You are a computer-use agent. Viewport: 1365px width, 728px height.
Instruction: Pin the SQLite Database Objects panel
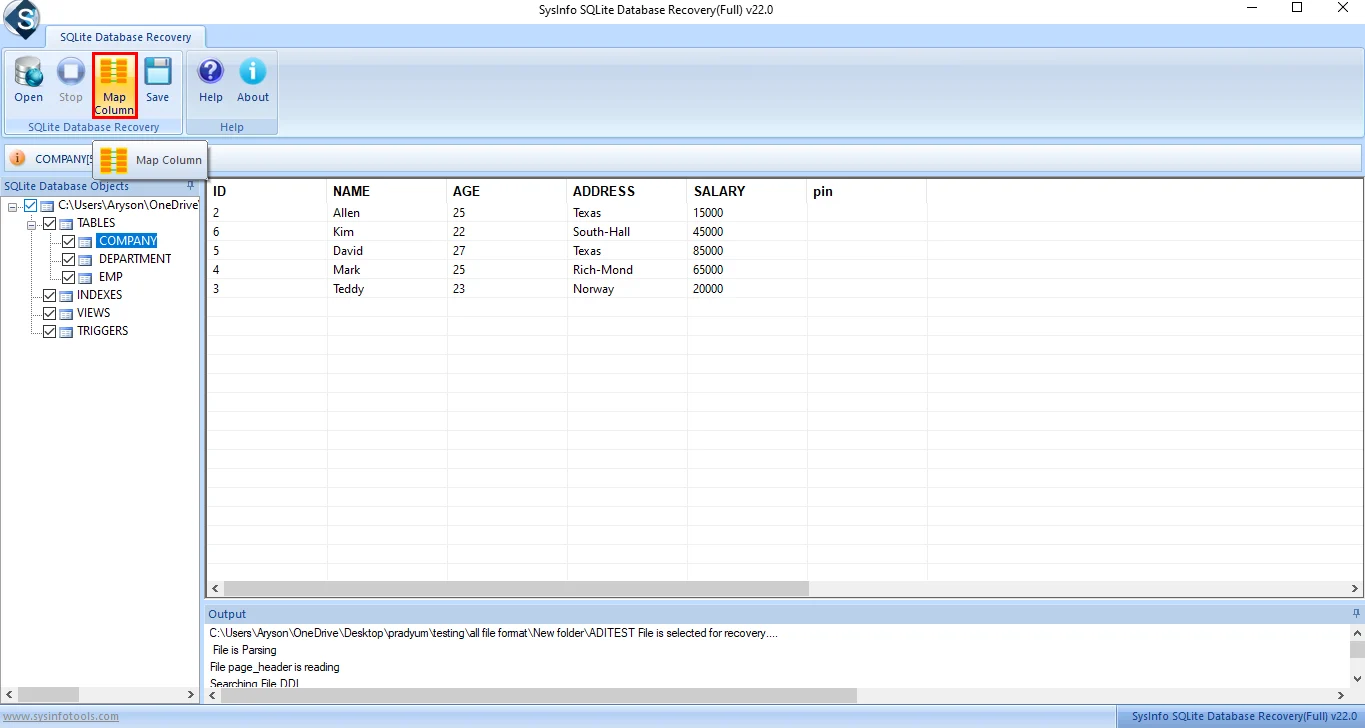pos(189,186)
